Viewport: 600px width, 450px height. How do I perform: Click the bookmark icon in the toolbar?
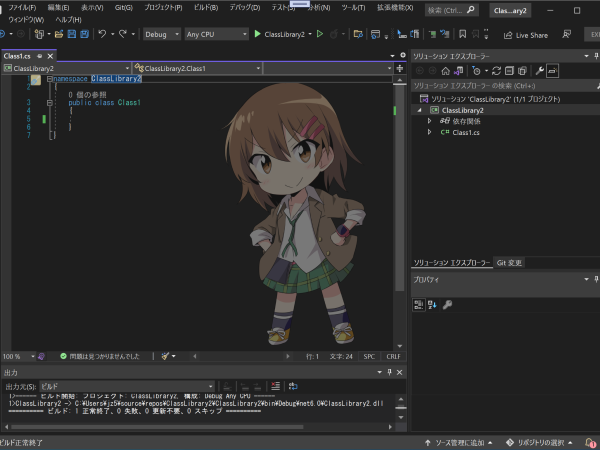(463, 34)
